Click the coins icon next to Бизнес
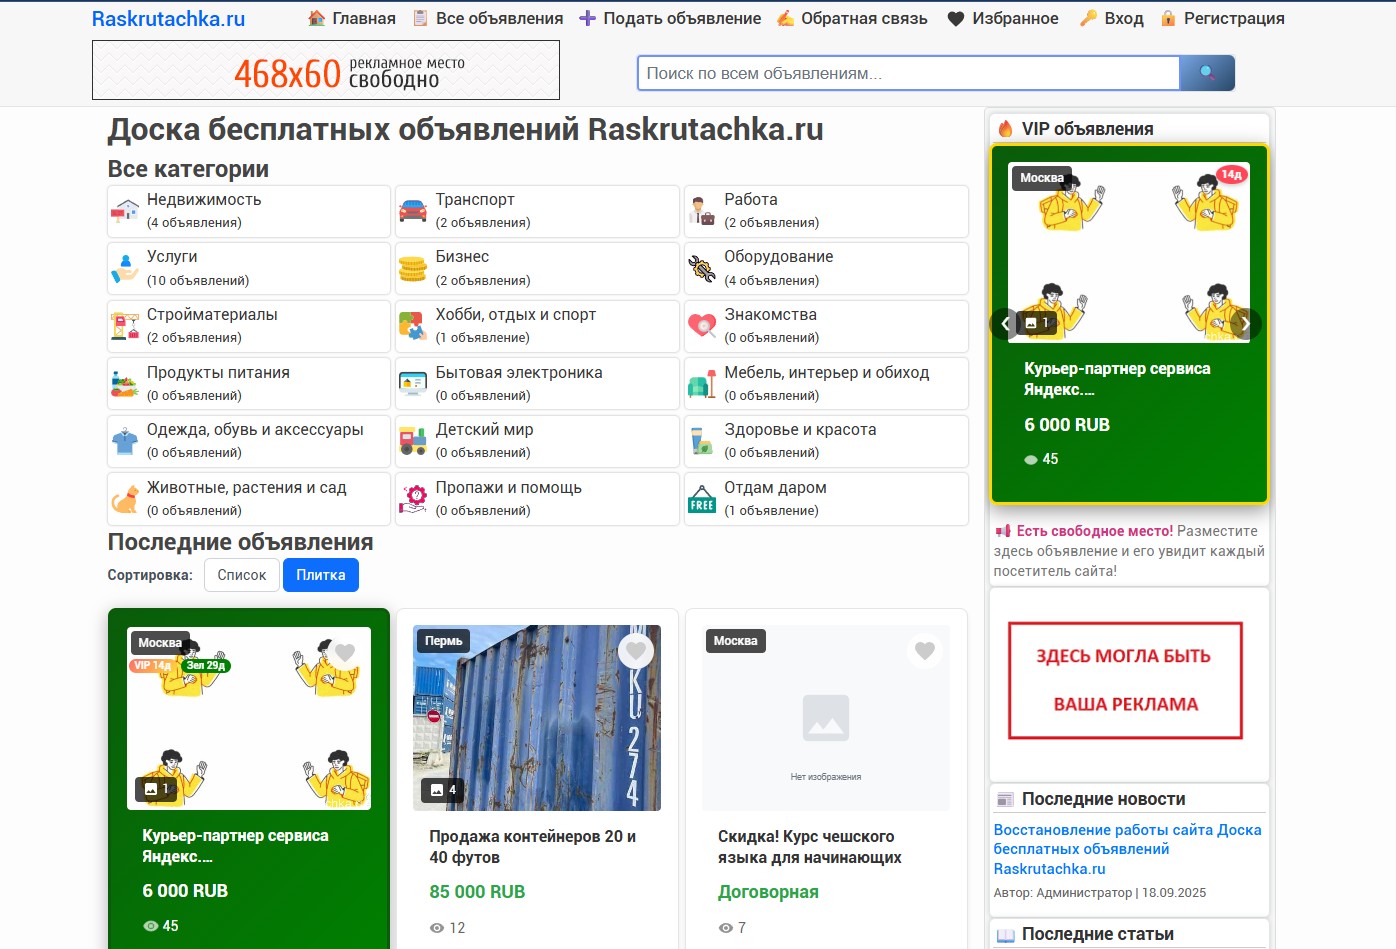 (x=413, y=267)
